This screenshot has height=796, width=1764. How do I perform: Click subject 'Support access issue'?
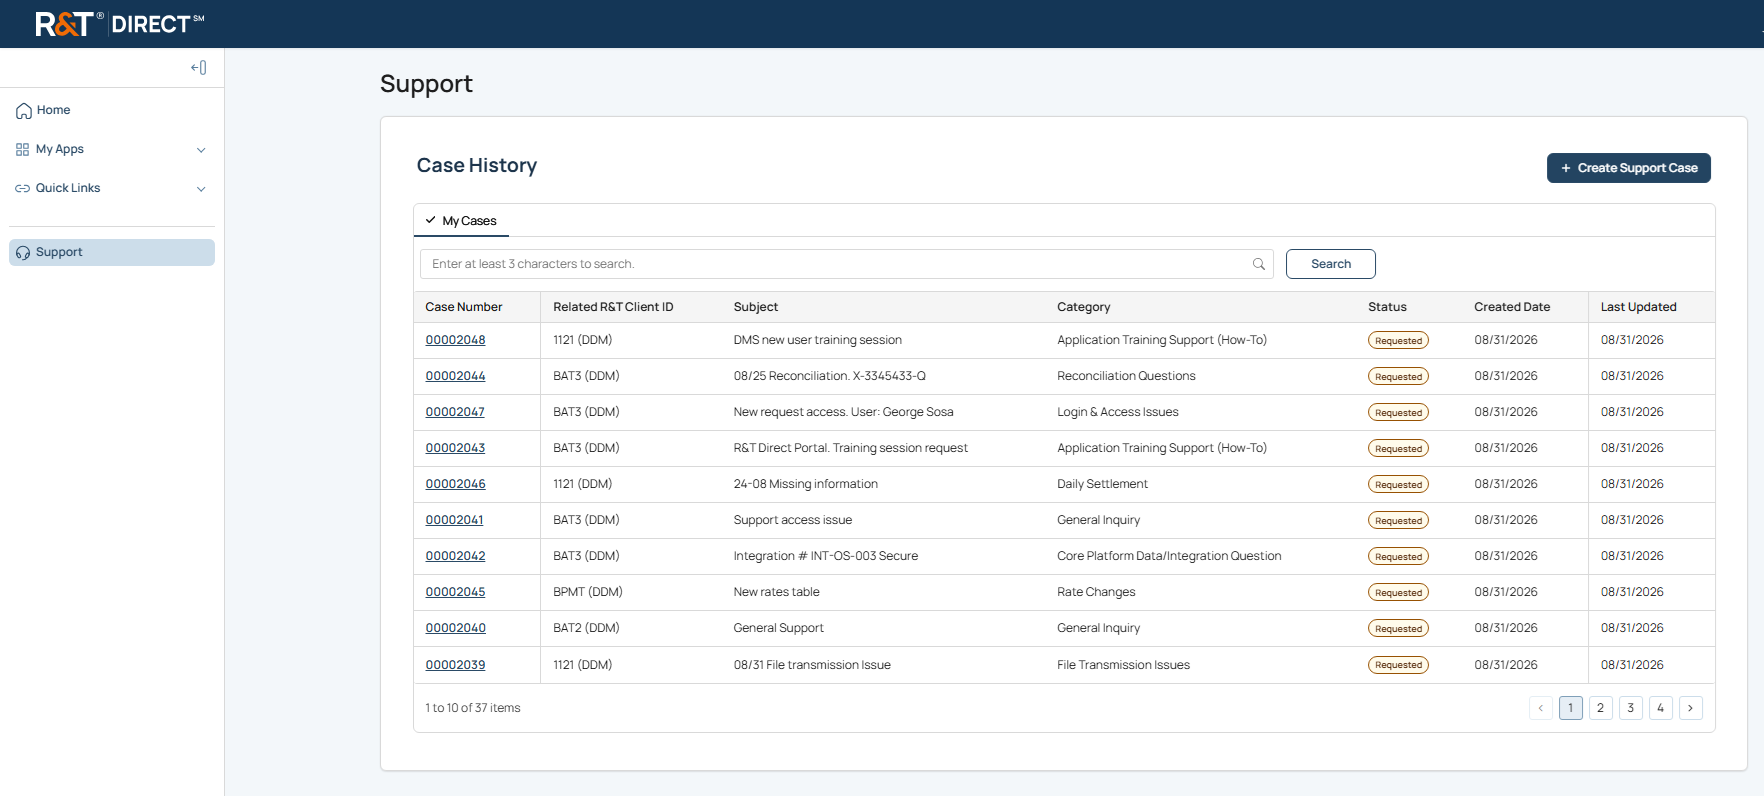(x=792, y=520)
